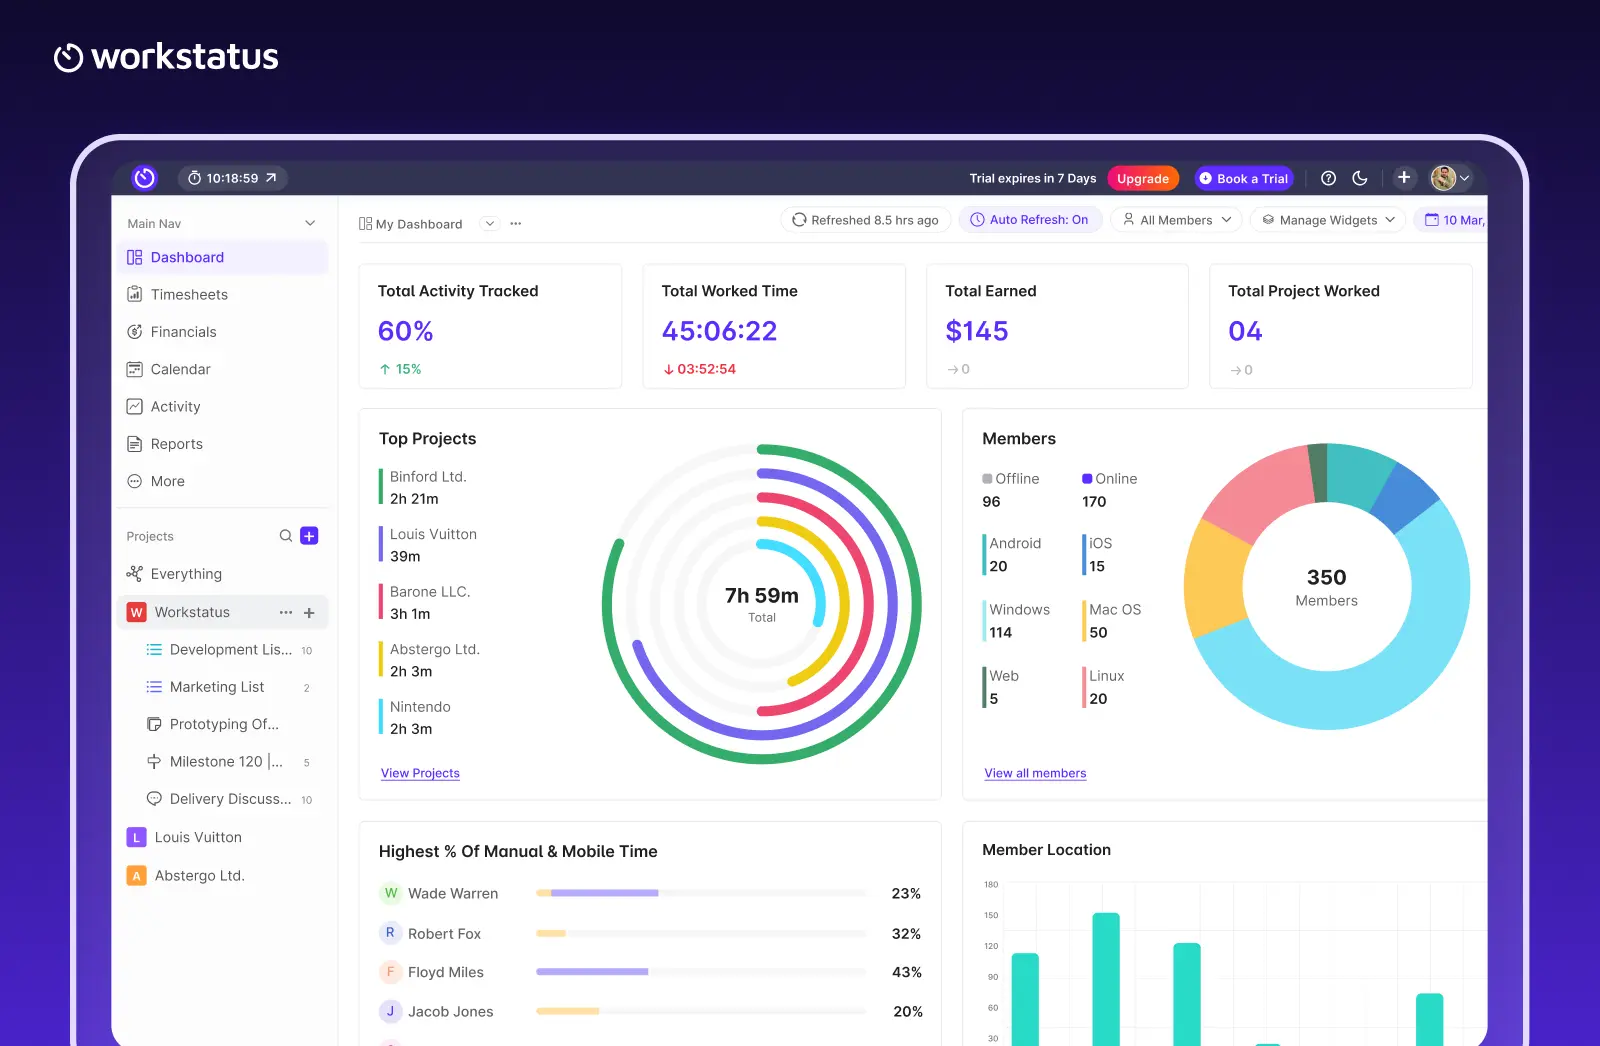Click the 350 Members donut chart center
Viewport: 1600px width, 1046px height.
click(1327, 587)
